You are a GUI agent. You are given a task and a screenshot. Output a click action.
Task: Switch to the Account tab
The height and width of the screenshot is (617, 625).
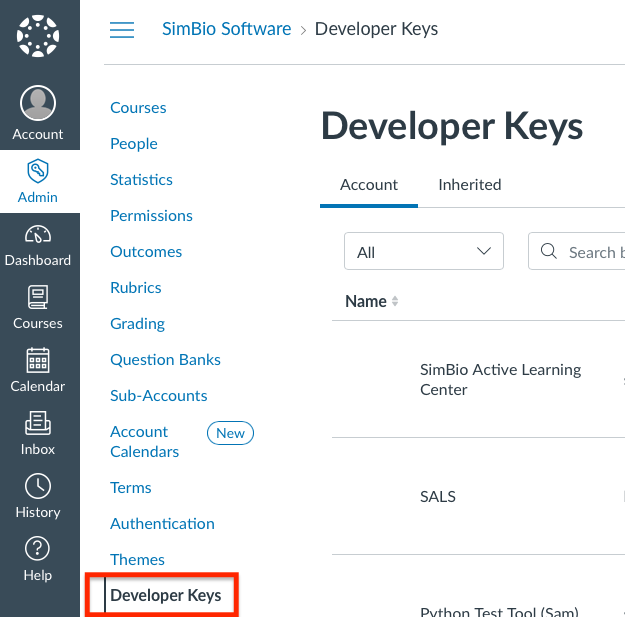pos(369,185)
